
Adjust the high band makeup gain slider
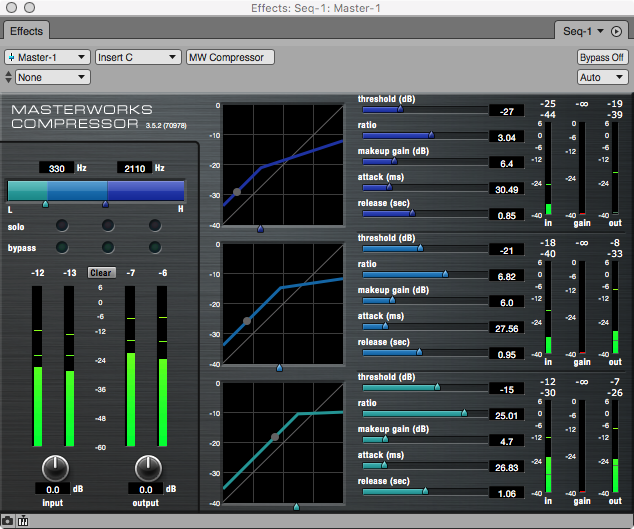[425, 161]
